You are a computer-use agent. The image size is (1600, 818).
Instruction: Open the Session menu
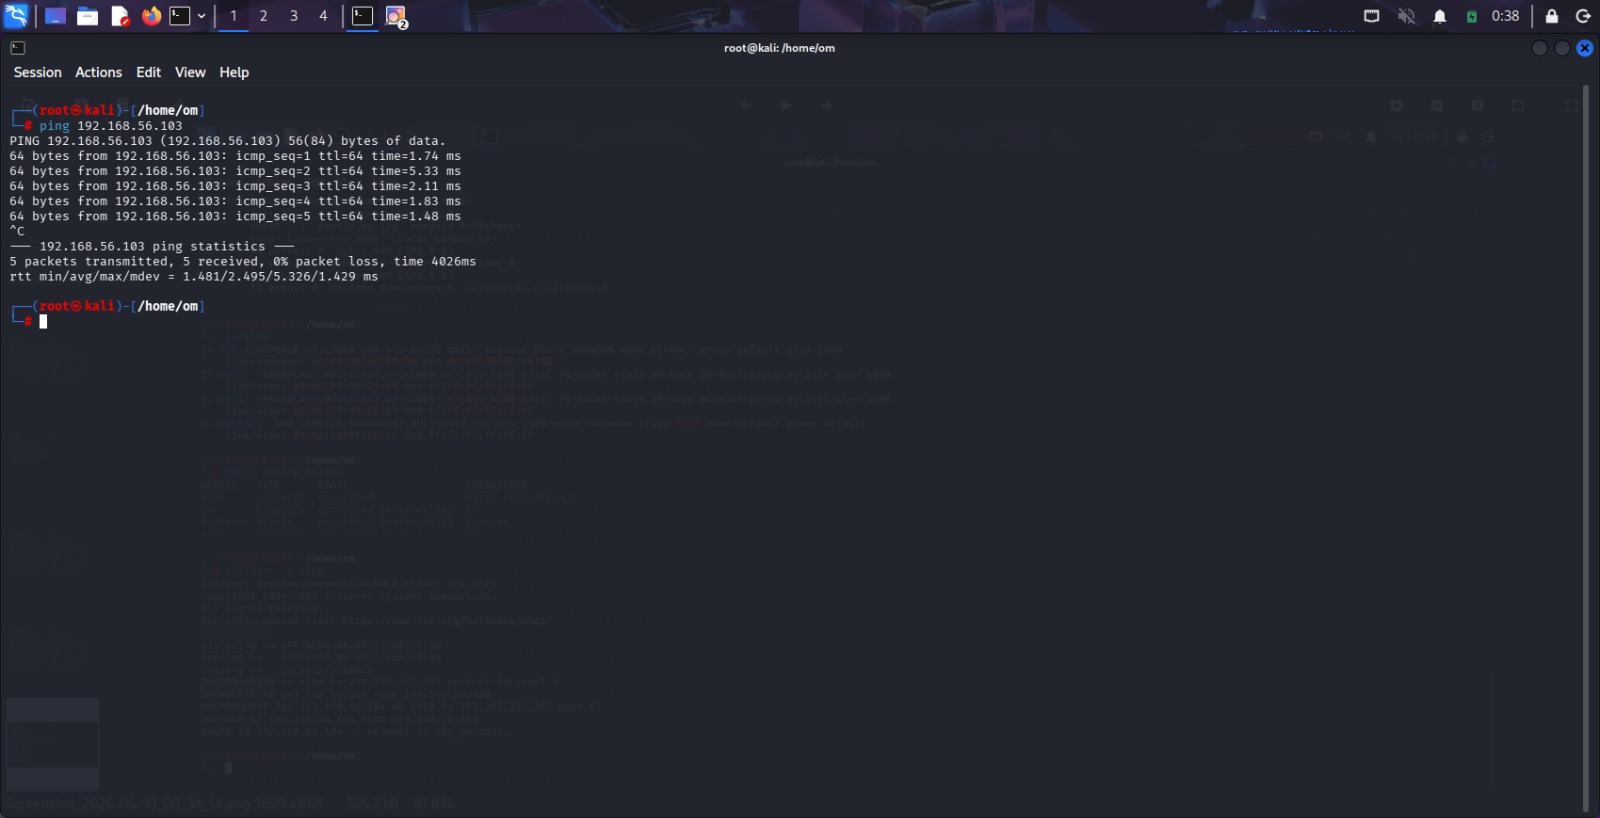click(x=37, y=72)
